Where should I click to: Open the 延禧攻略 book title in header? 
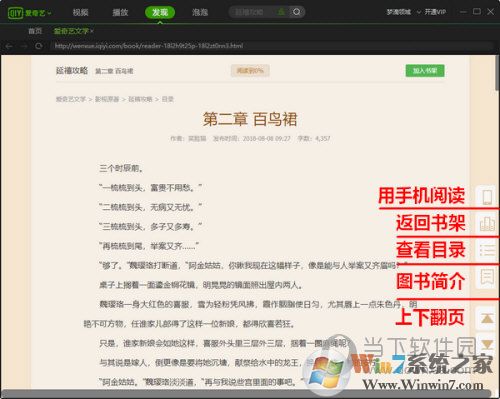pos(72,70)
